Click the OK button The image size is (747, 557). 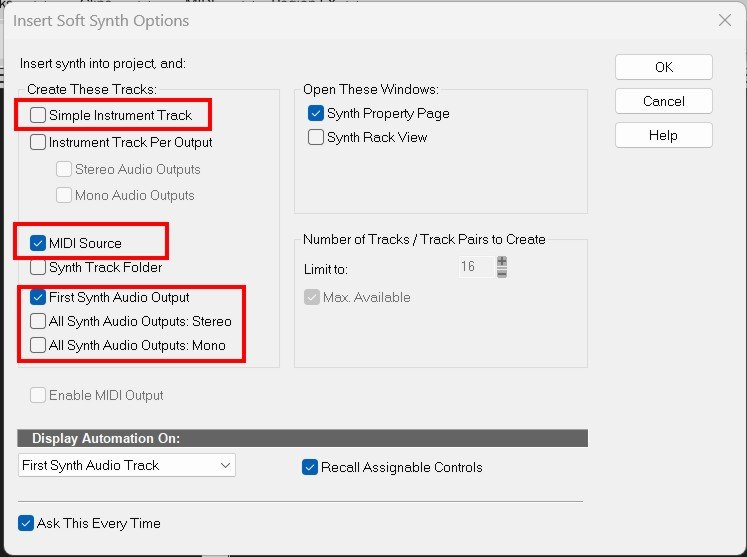(x=663, y=67)
